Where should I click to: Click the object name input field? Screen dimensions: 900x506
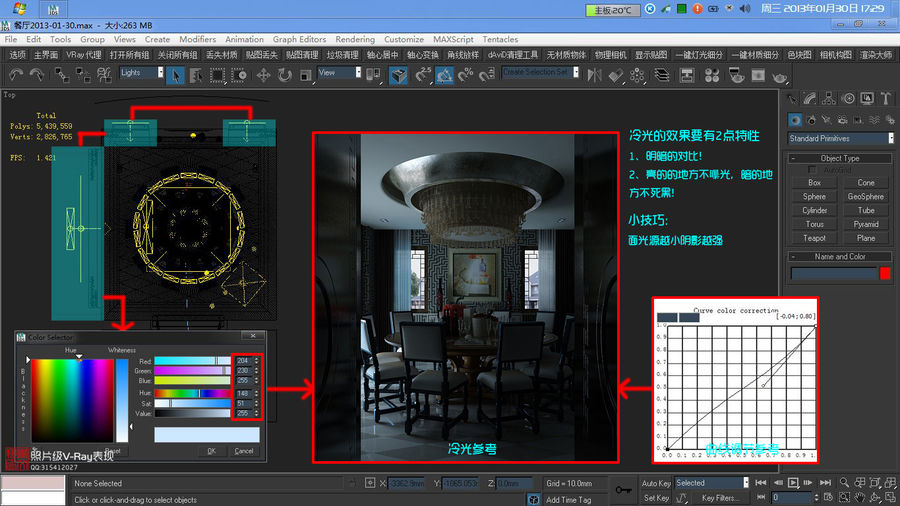click(x=834, y=274)
